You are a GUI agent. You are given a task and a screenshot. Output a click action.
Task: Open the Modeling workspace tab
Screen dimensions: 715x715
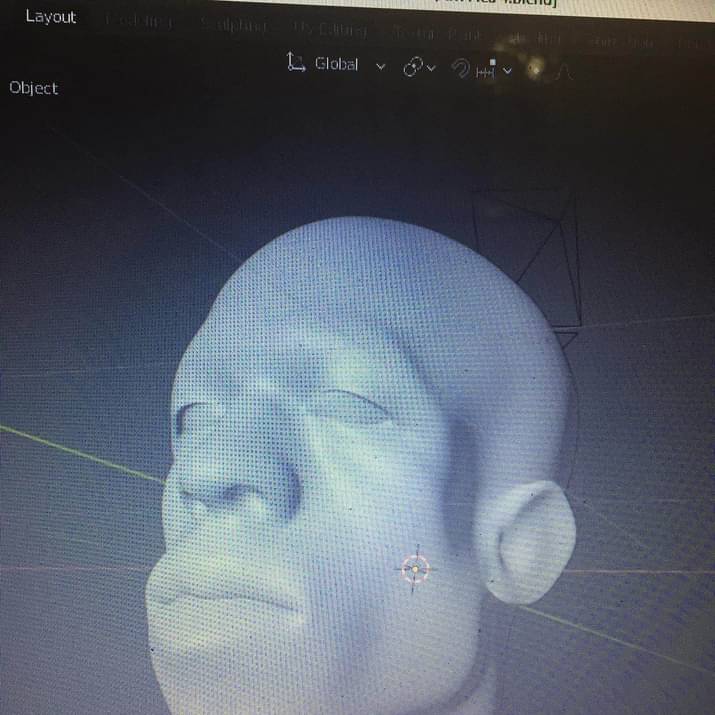139,22
